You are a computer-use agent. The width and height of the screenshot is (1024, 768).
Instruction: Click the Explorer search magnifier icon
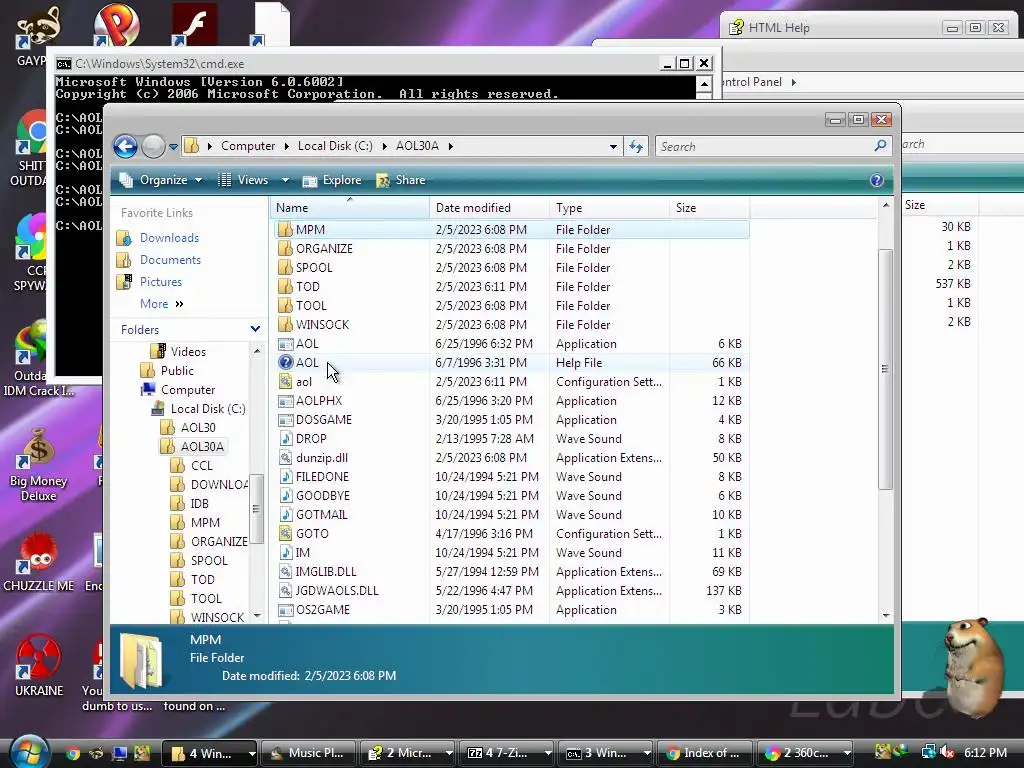880,146
